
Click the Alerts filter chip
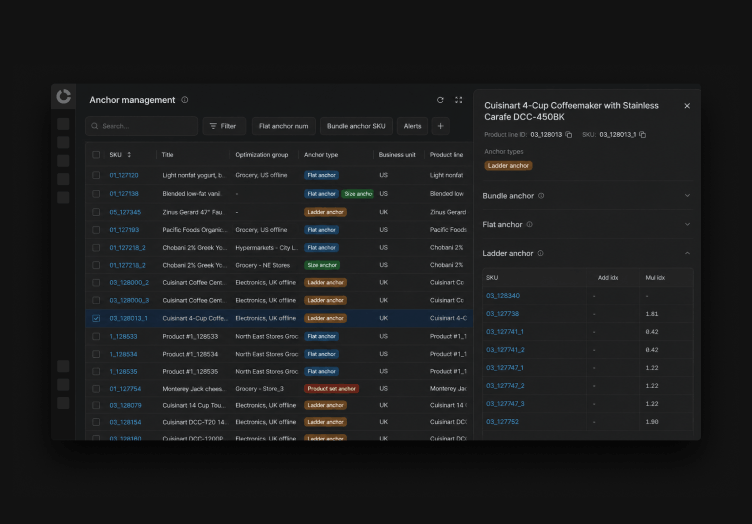click(412, 126)
